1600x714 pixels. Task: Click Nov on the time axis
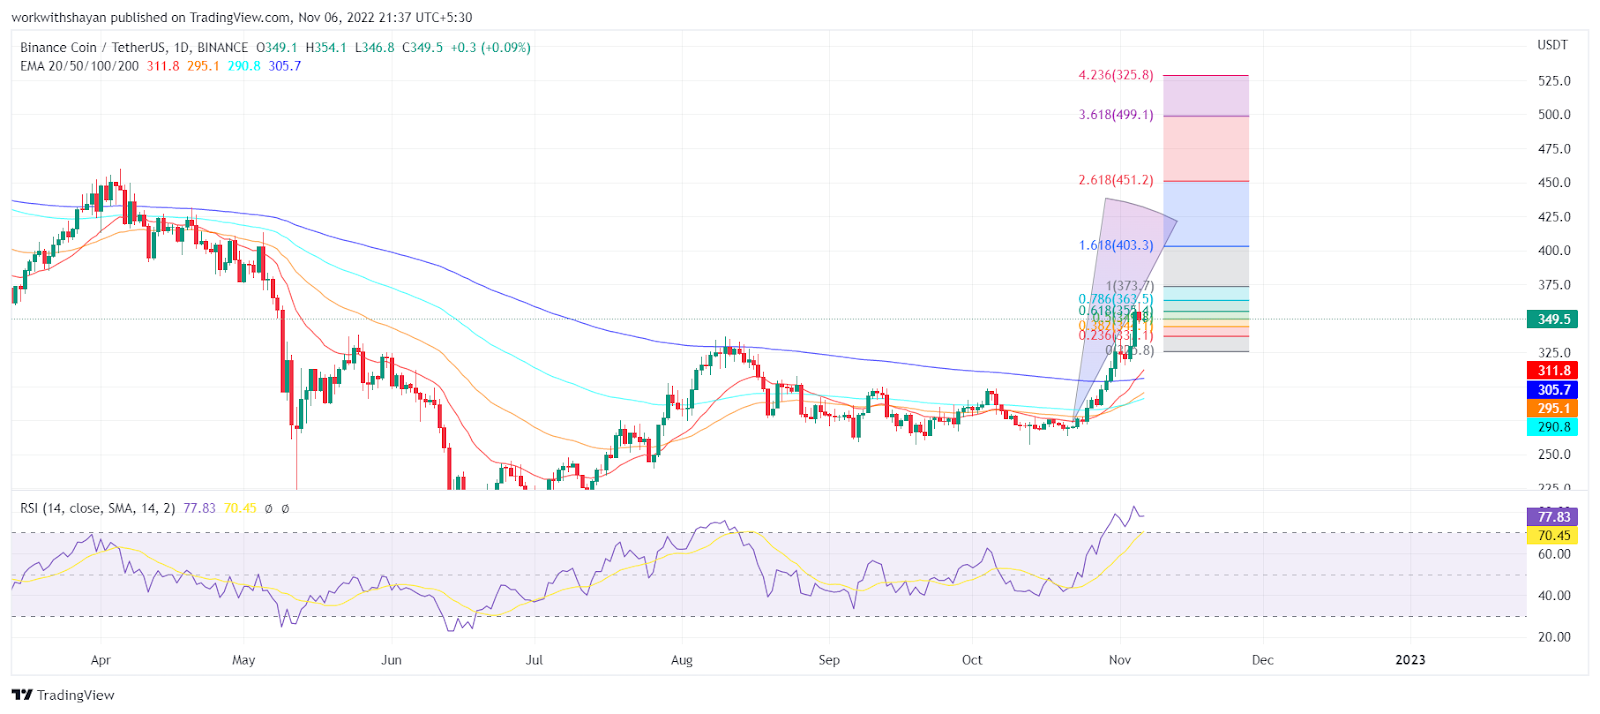pos(1120,660)
